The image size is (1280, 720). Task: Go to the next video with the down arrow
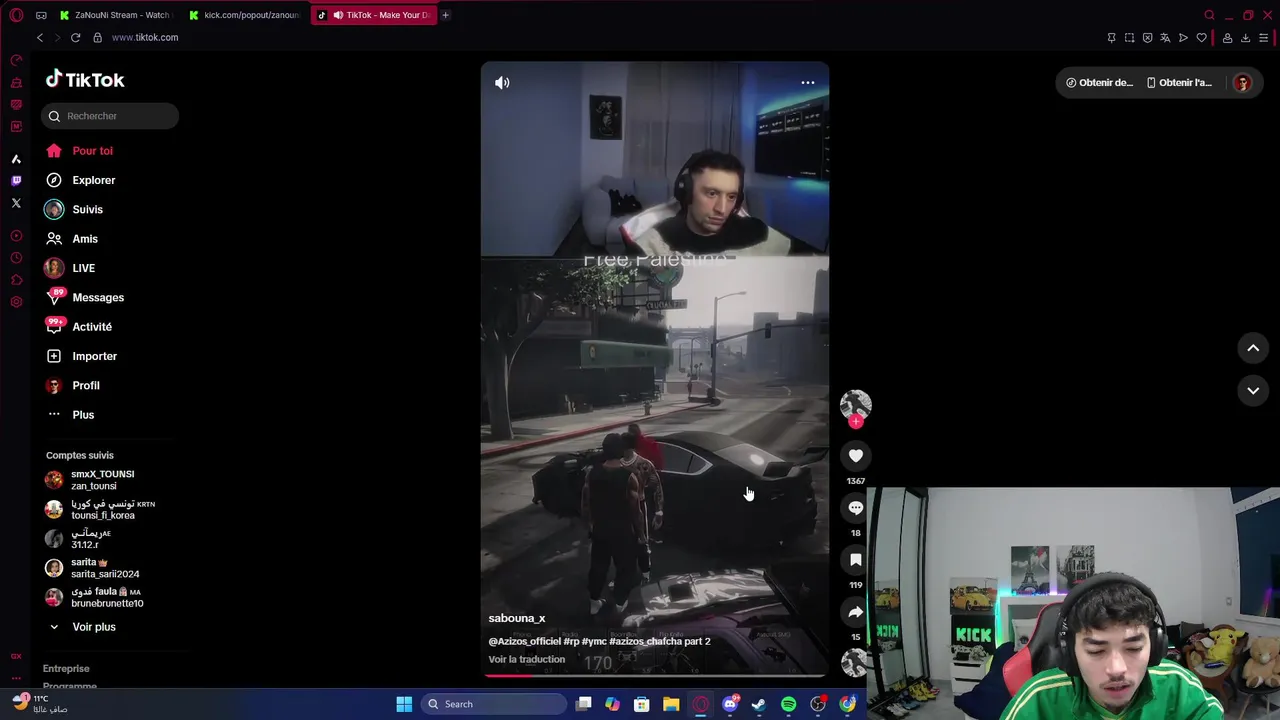pyautogui.click(x=1253, y=391)
